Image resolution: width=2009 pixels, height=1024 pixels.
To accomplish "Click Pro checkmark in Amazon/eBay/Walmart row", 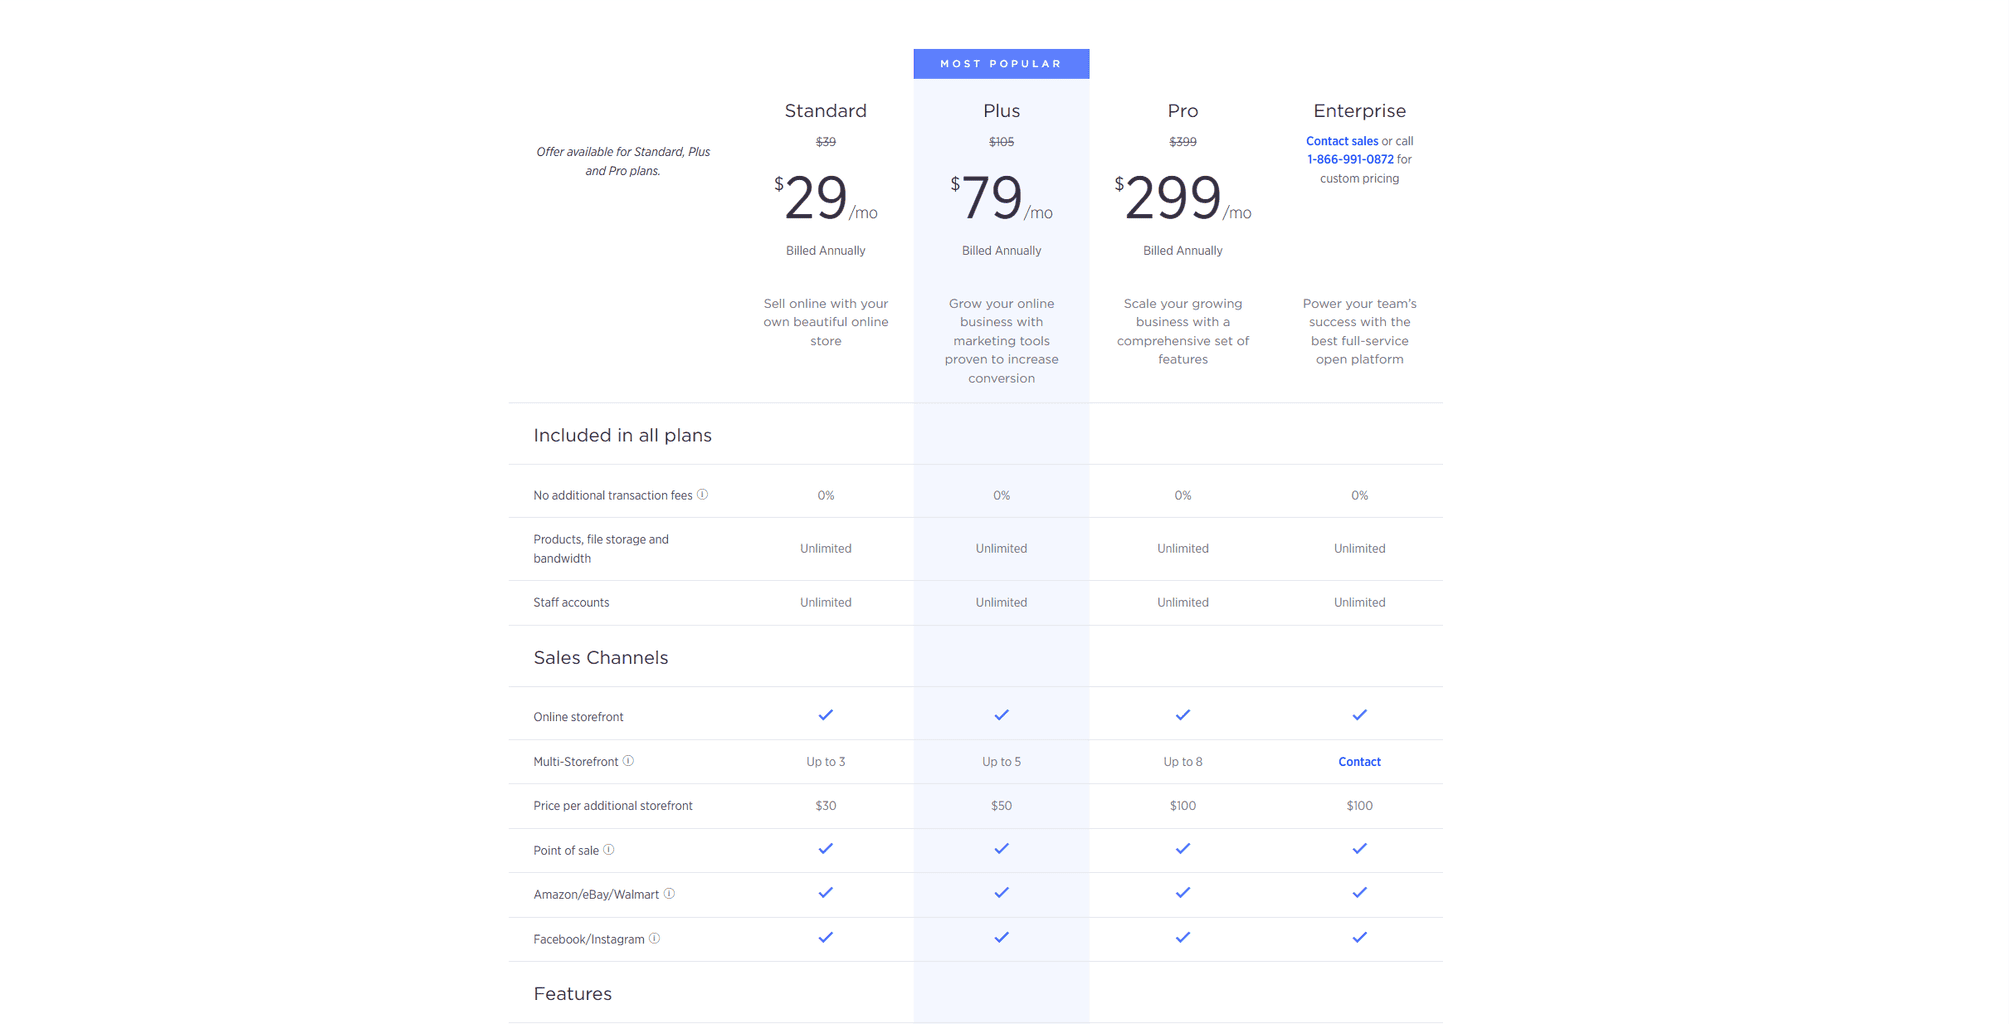I will [x=1183, y=893].
